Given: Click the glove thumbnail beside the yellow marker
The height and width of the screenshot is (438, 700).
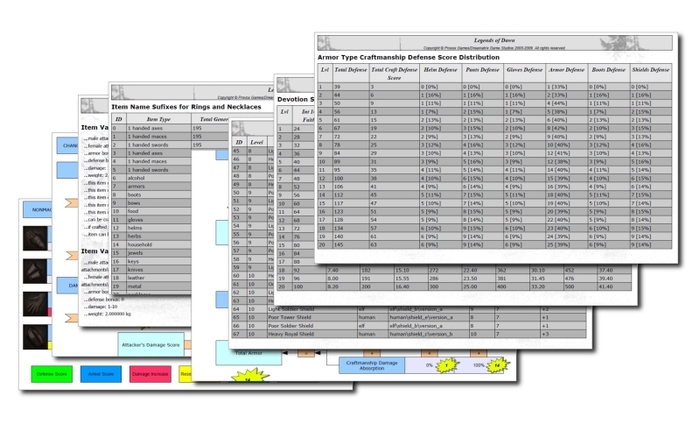Looking at the screenshot, I should tap(35, 337).
